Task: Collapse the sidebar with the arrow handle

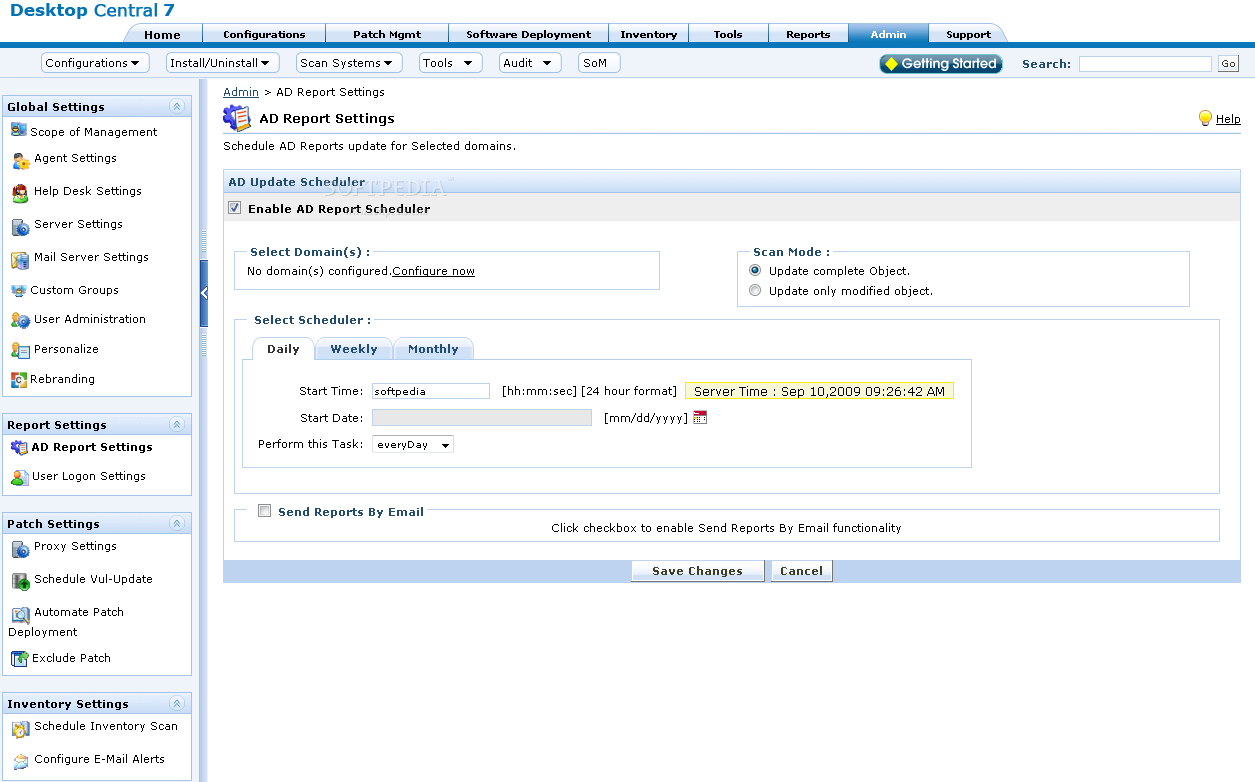Action: (x=204, y=293)
